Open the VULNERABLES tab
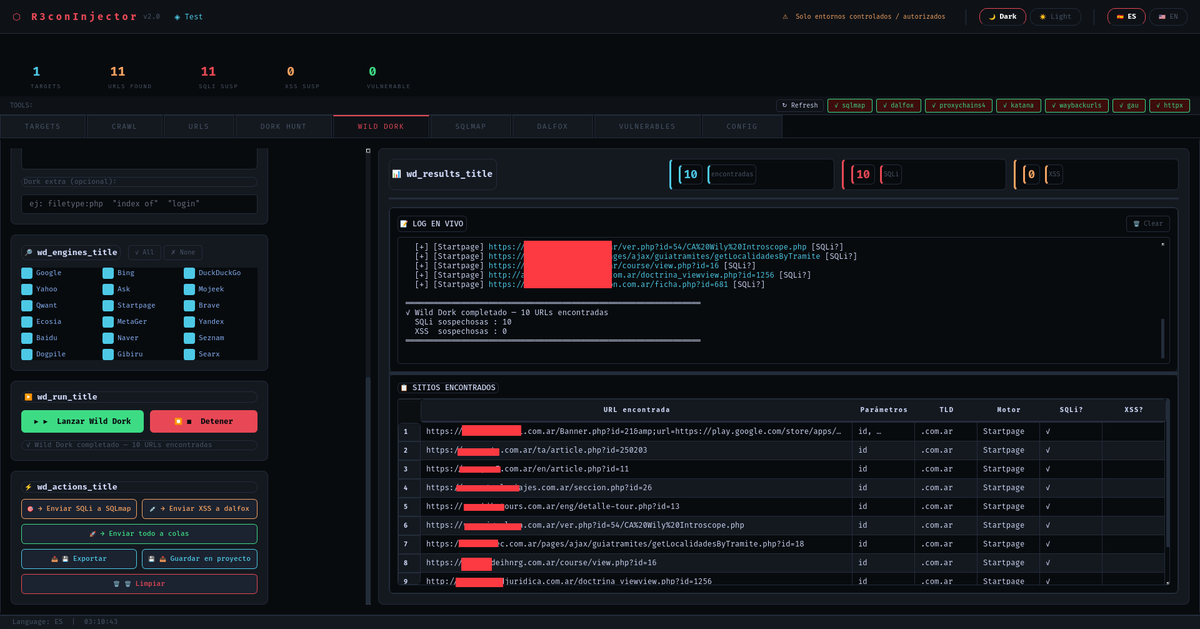The image size is (1200, 629). click(x=647, y=127)
